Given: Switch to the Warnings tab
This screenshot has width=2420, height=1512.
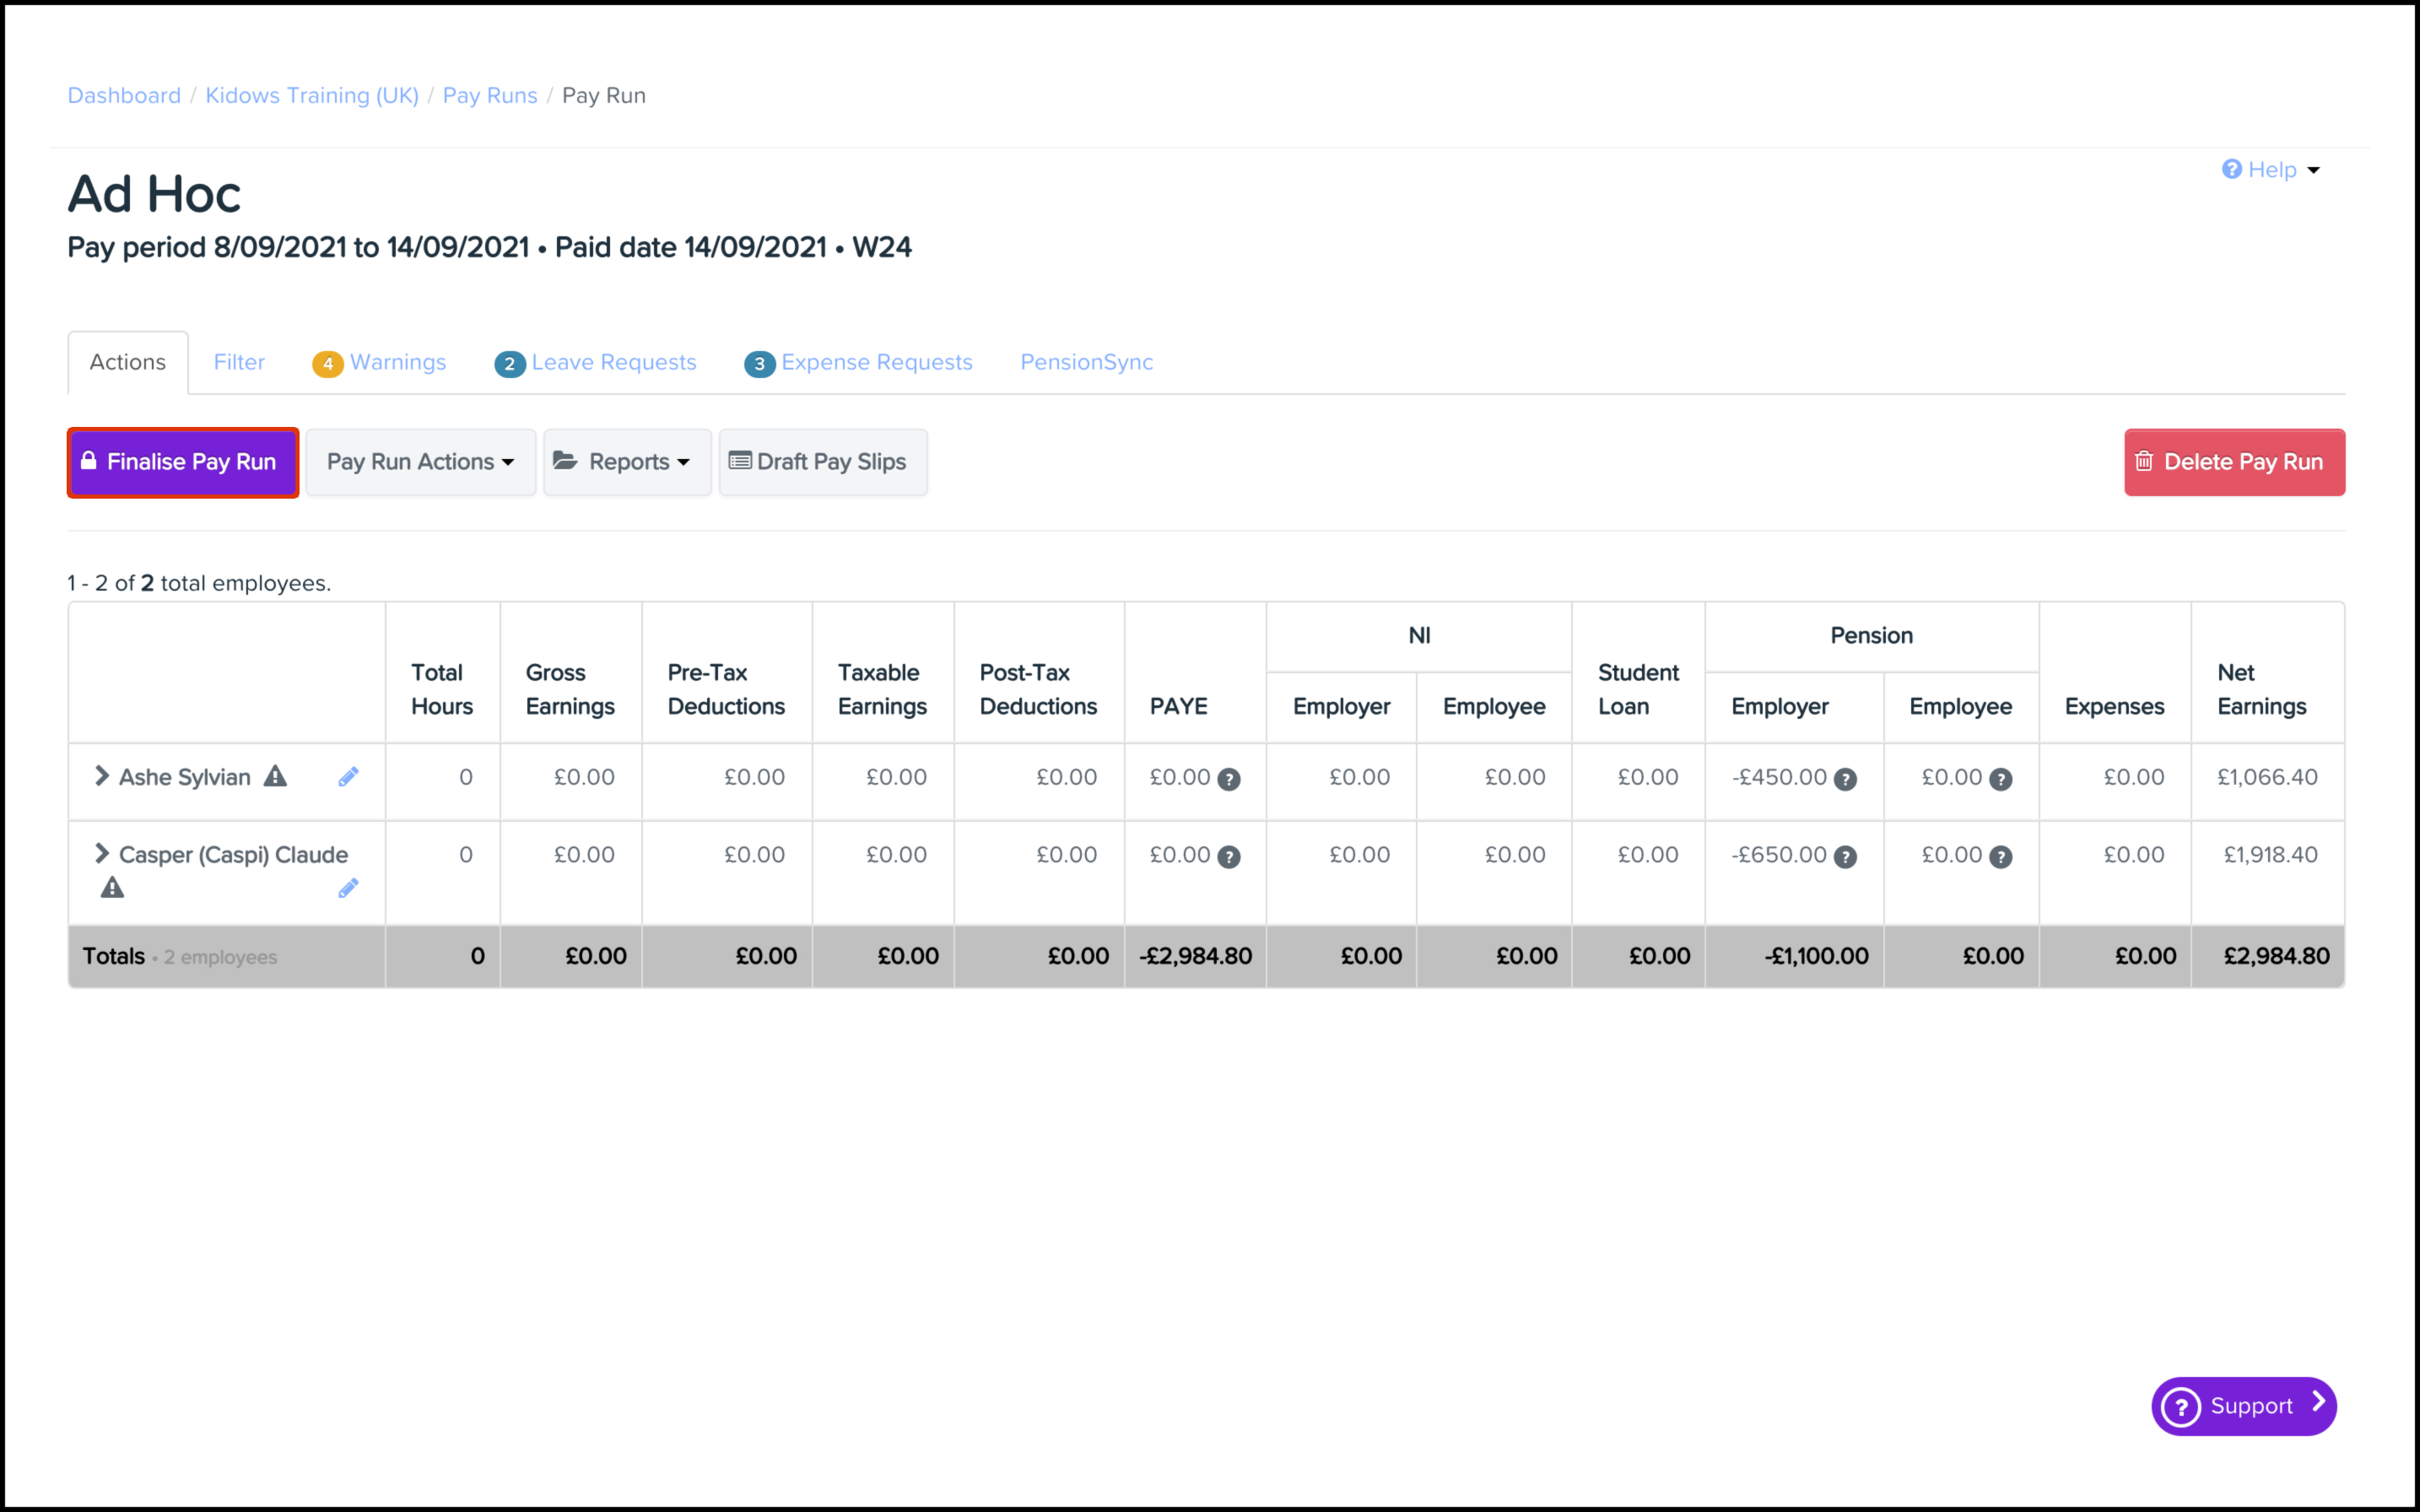Looking at the screenshot, I should point(381,363).
